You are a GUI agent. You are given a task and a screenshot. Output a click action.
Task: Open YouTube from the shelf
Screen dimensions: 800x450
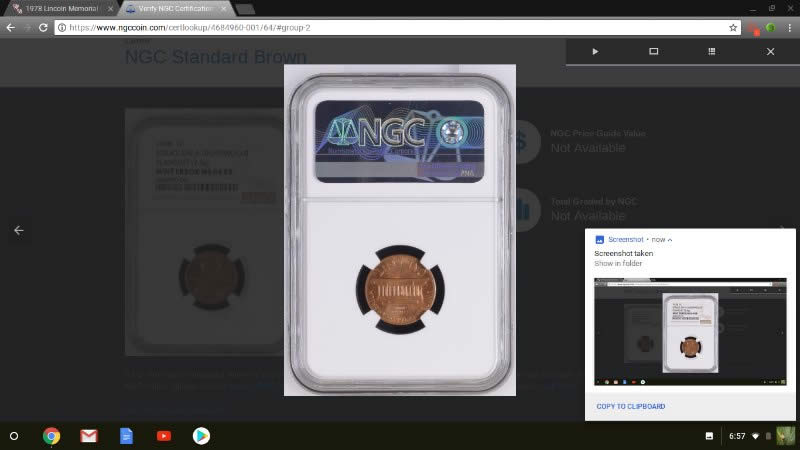[x=164, y=436]
